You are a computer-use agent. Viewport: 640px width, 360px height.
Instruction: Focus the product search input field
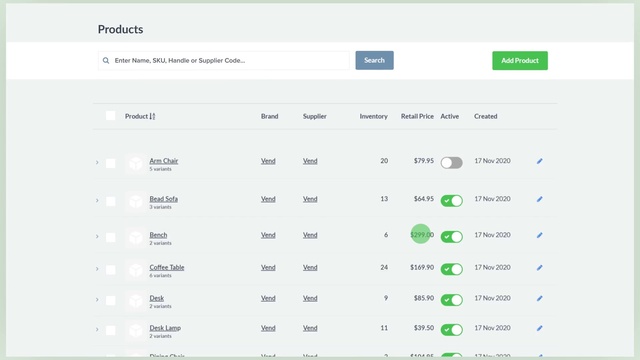[x=224, y=60]
